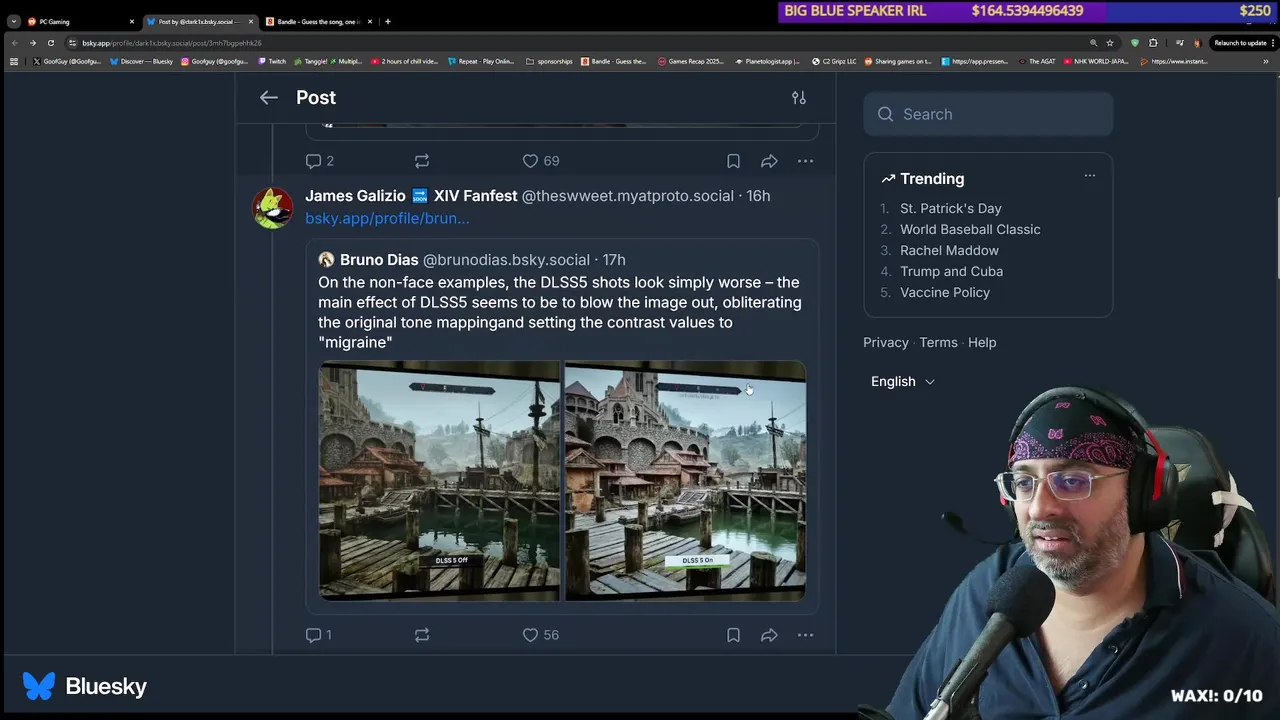
Task: Repost James Galizio's post
Action: pos(422,634)
